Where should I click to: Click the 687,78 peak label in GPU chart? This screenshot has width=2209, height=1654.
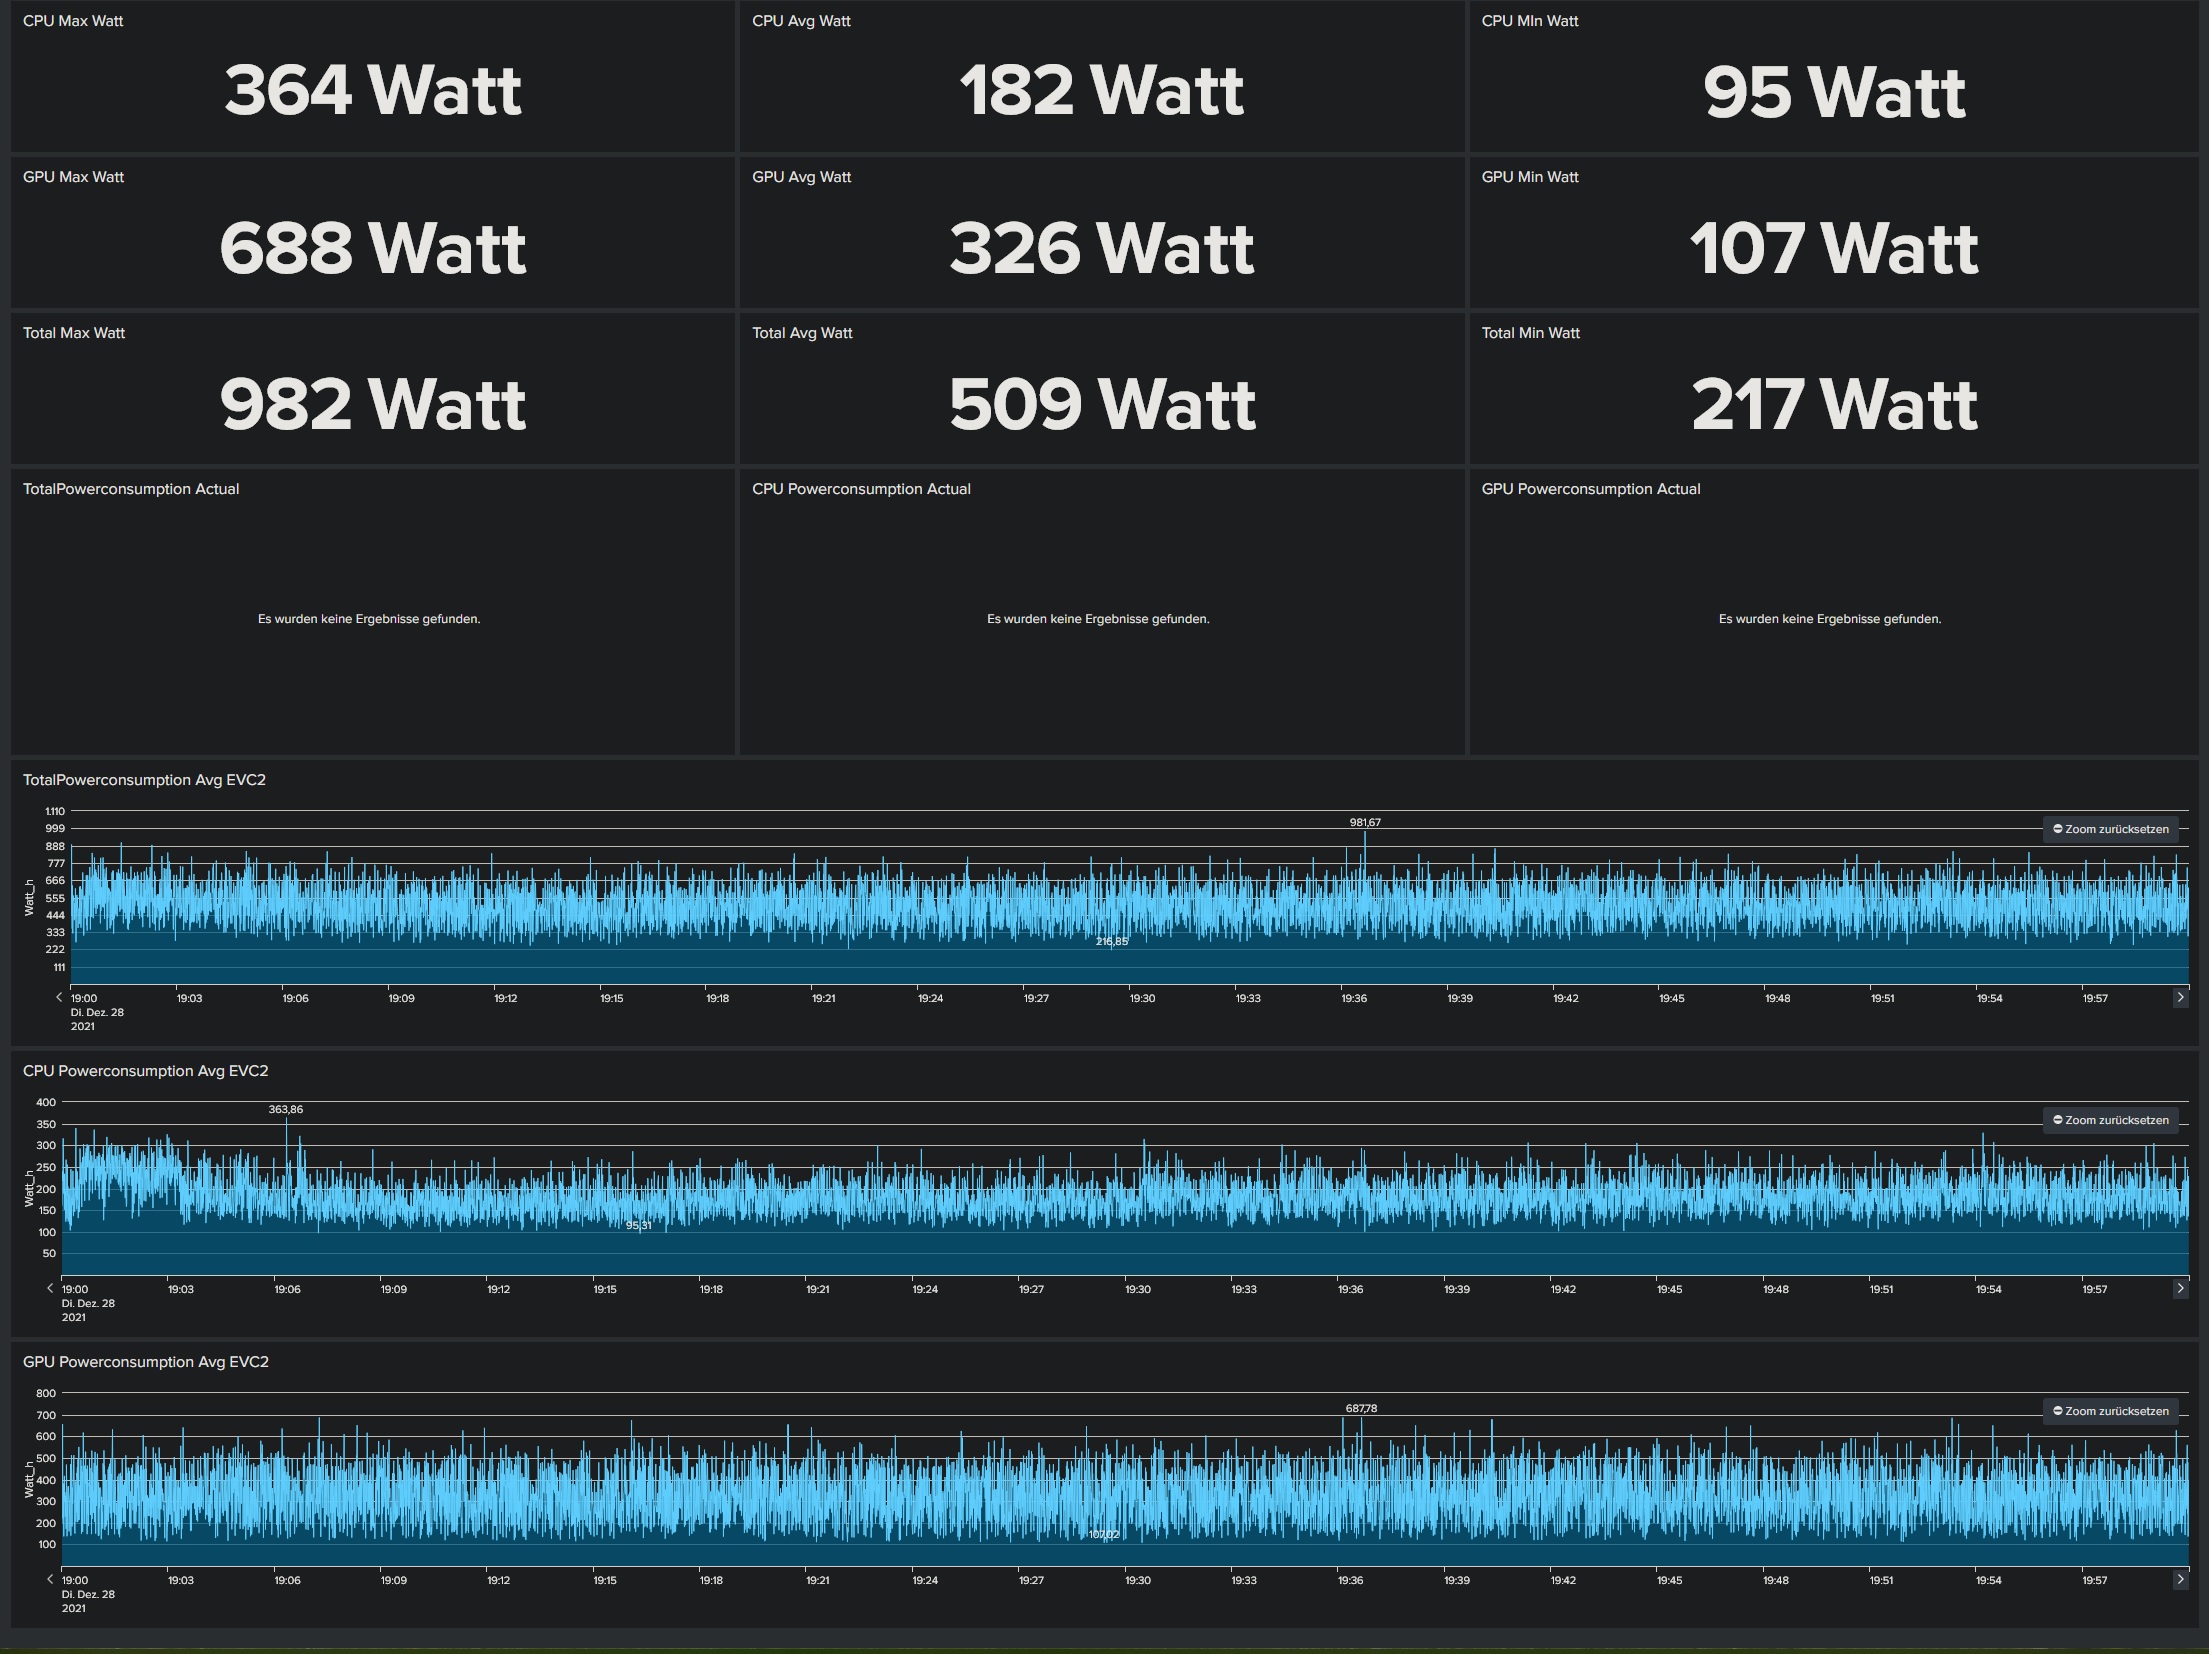point(1361,1408)
